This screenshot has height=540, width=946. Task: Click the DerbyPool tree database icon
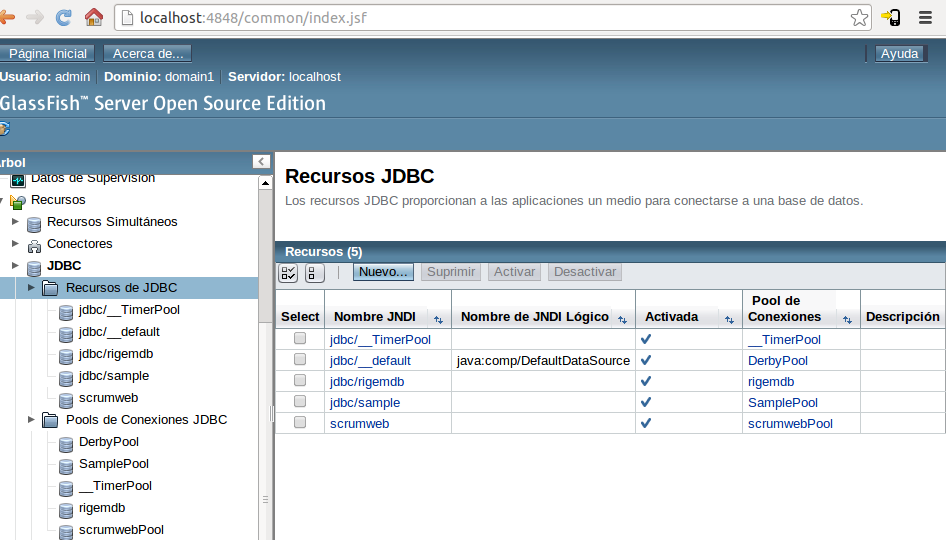tap(66, 445)
